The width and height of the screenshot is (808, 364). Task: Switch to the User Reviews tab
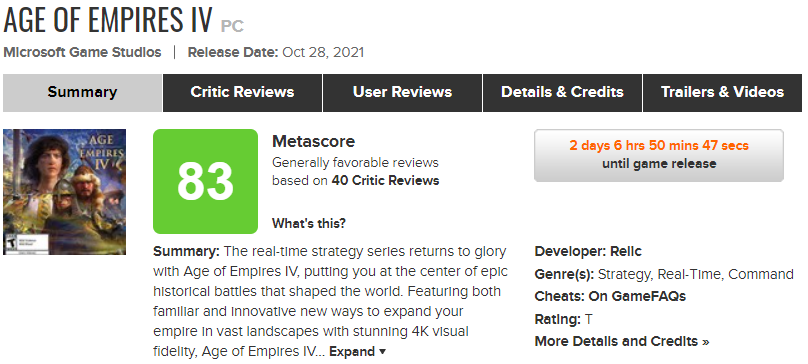pyautogui.click(x=402, y=93)
